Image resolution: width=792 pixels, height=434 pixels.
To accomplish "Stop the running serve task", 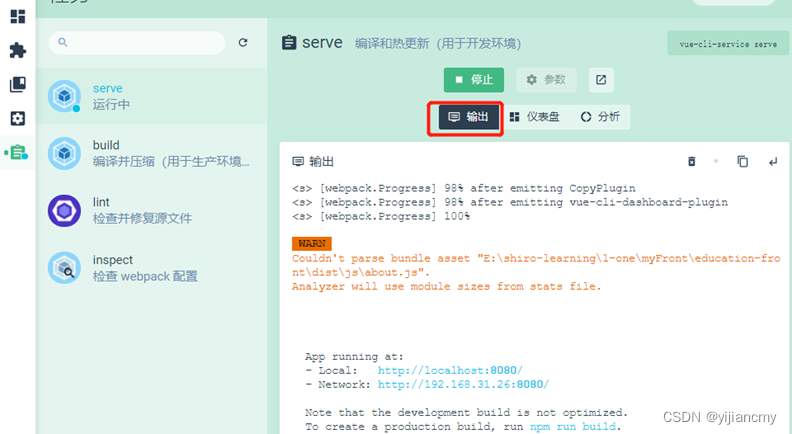I will pyautogui.click(x=474, y=80).
